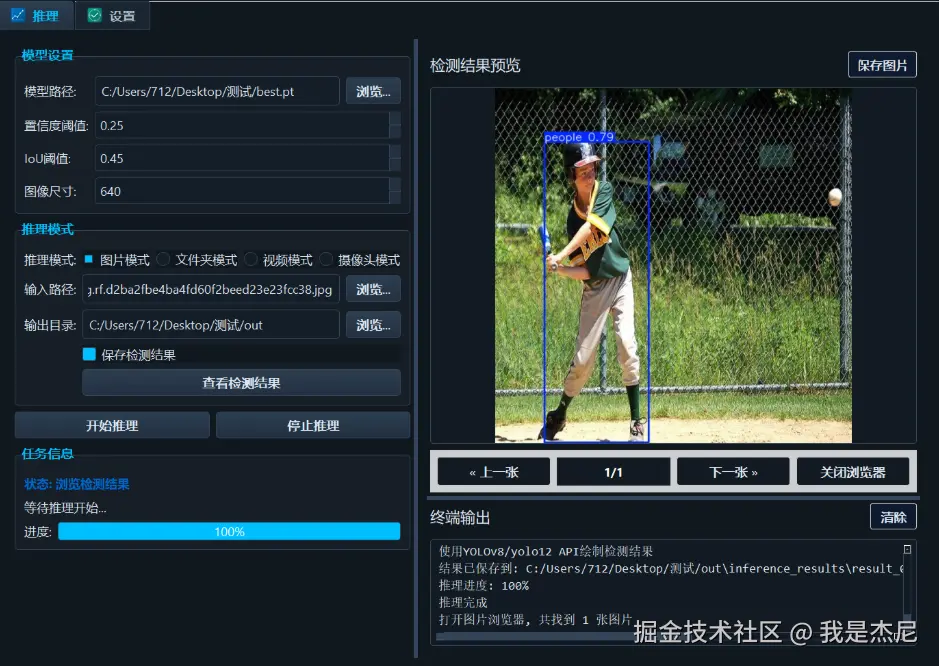The width and height of the screenshot is (939, 666).
Task: Click the 1/1 page indicator
Action: 613,472
